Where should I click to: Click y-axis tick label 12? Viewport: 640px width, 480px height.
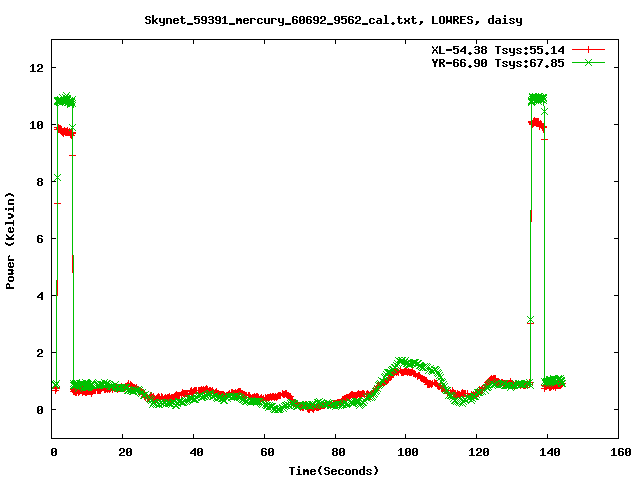coord(36,68)
